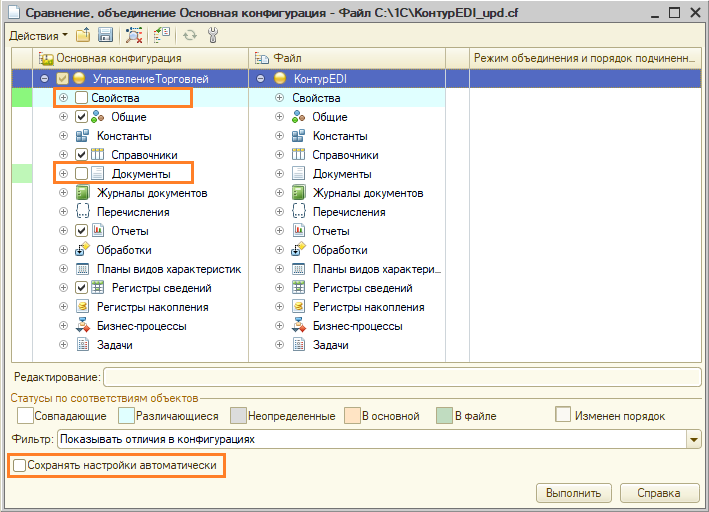Image resolution: width=709 pixels, height=512 pixels.
Task: Check the Документы checkbox
Action: tap(81, 174)
